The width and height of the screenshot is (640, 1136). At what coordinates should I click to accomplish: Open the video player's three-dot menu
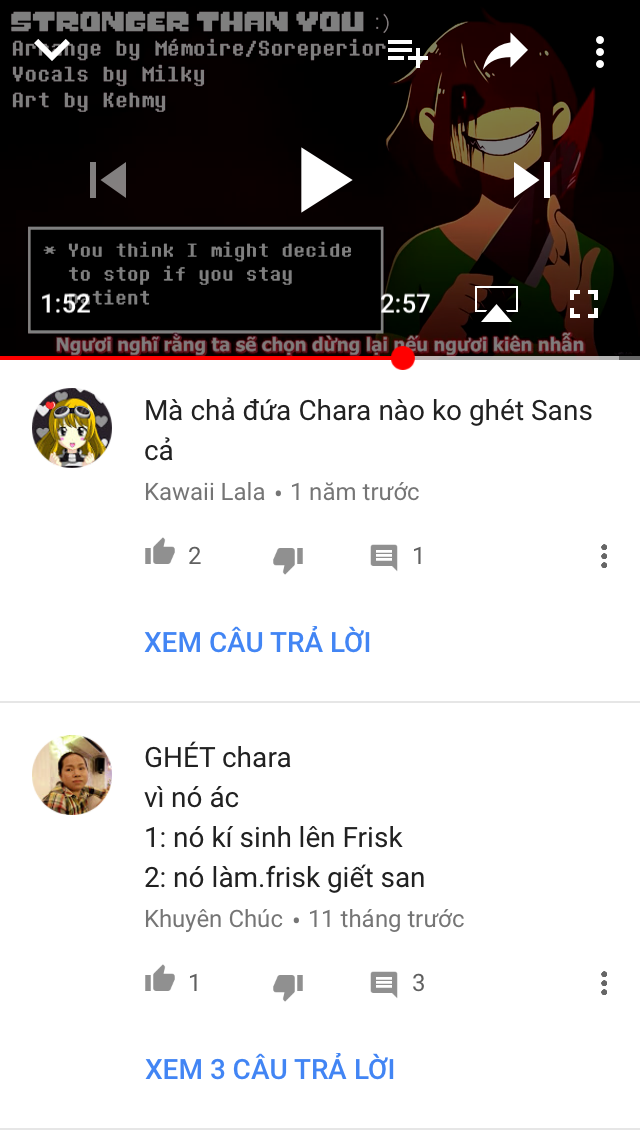coord(599,52)
